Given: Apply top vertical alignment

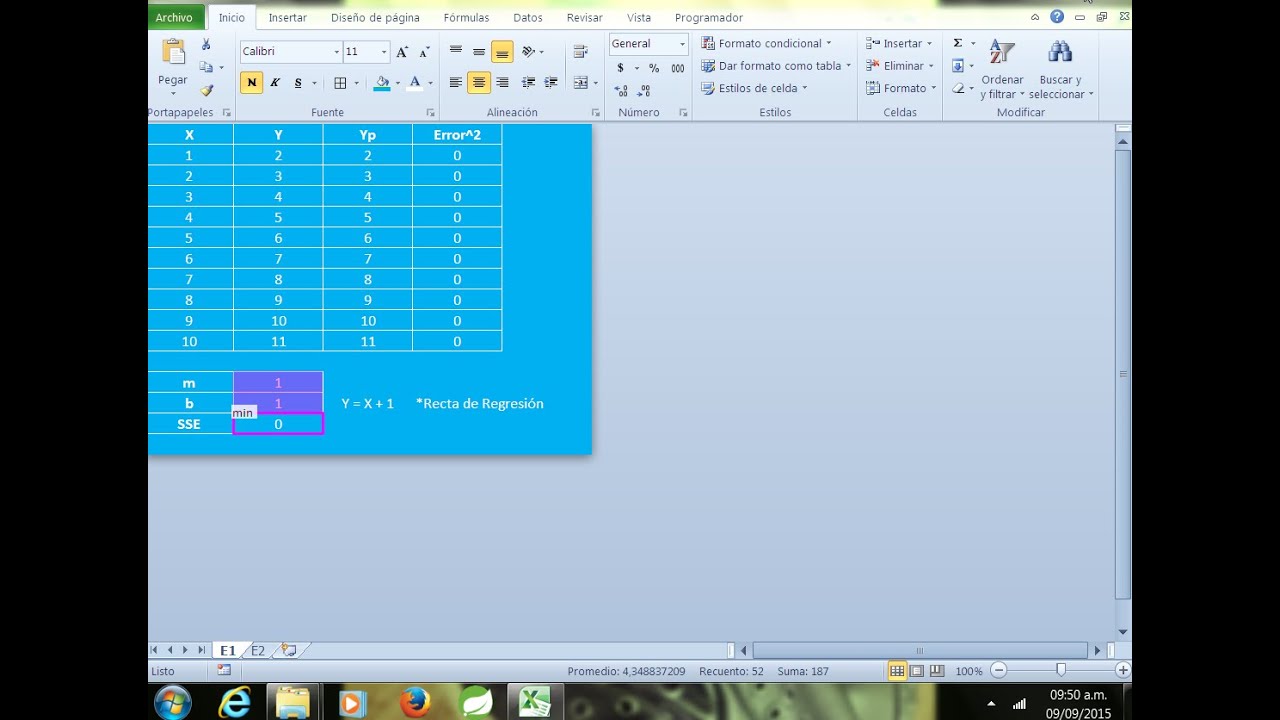Looking at the screenshot, I should click(456, 51).
